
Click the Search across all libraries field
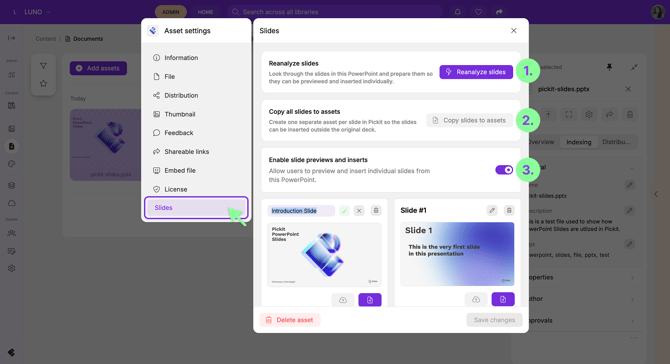click(335, 12)
